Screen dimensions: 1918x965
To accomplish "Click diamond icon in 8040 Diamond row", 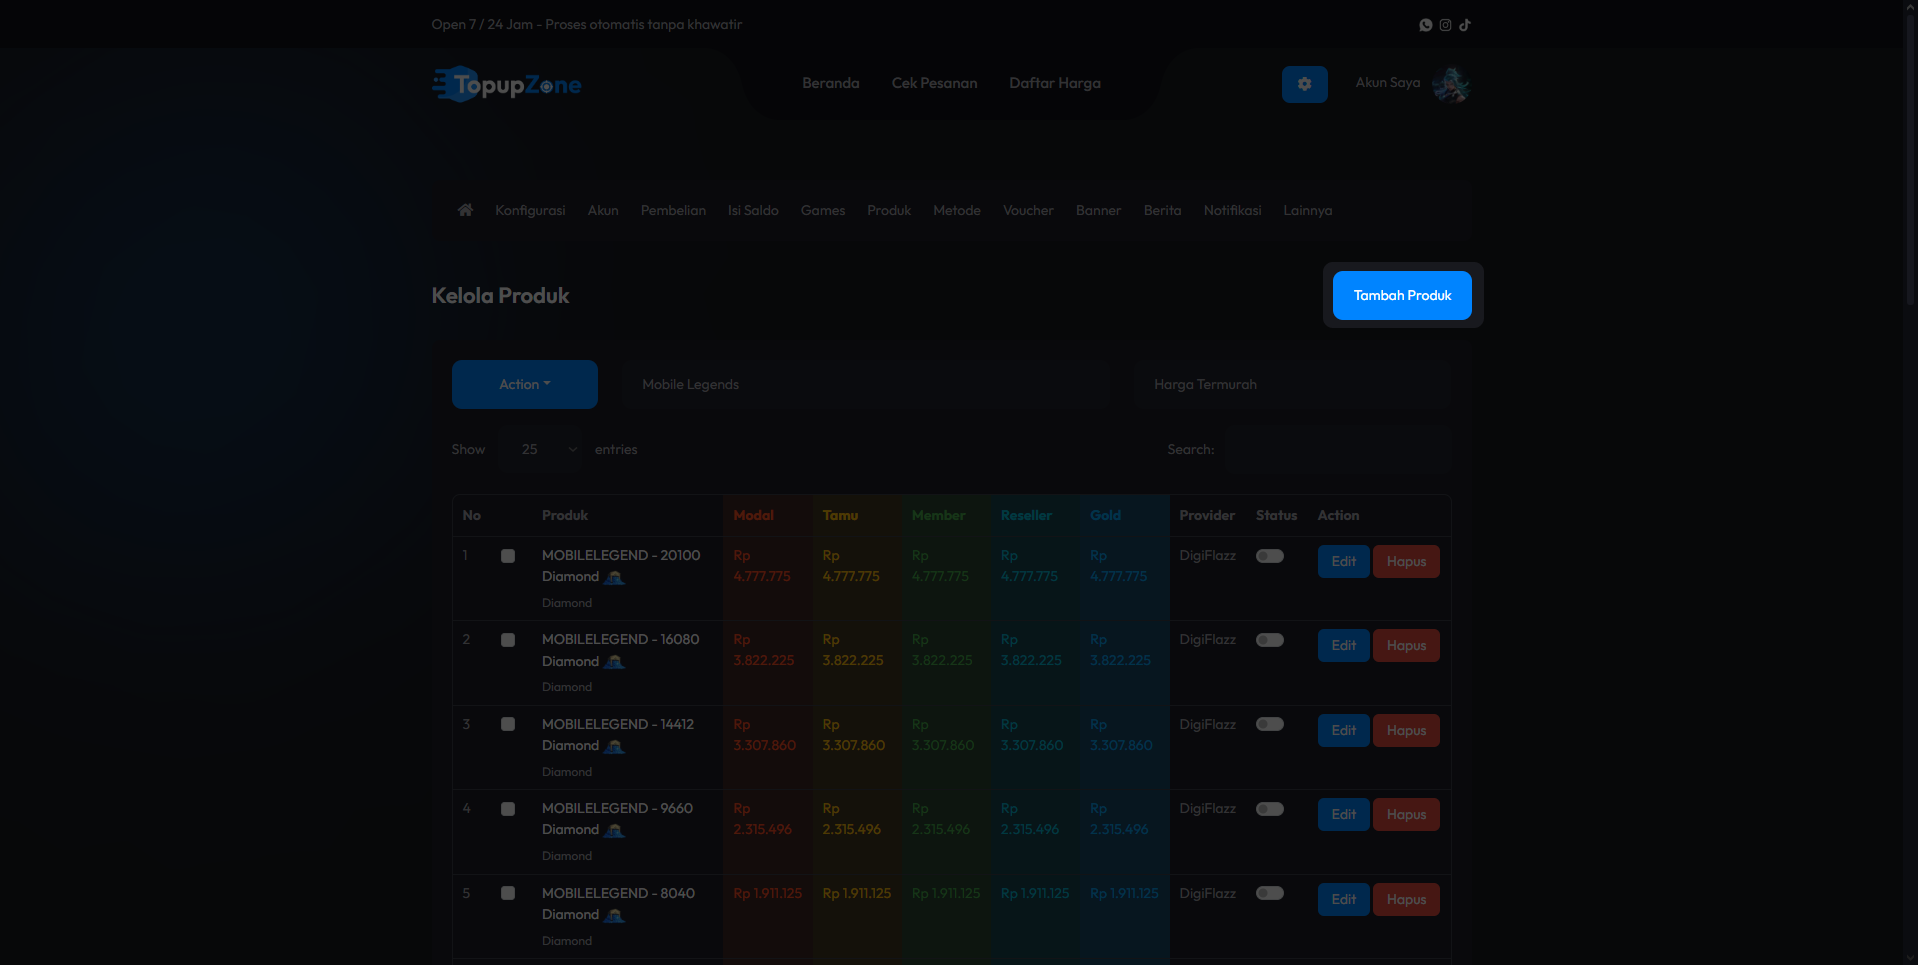I will tap(615, 915).
